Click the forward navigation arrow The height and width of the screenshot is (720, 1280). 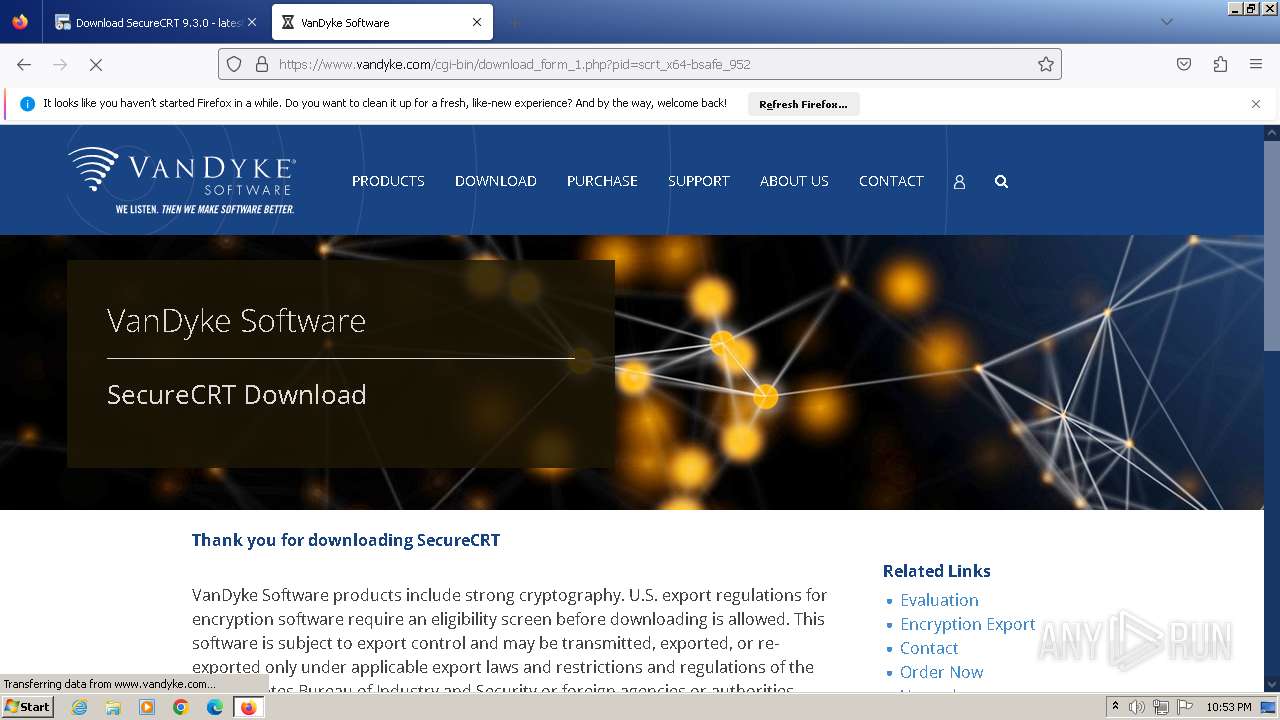60,64
